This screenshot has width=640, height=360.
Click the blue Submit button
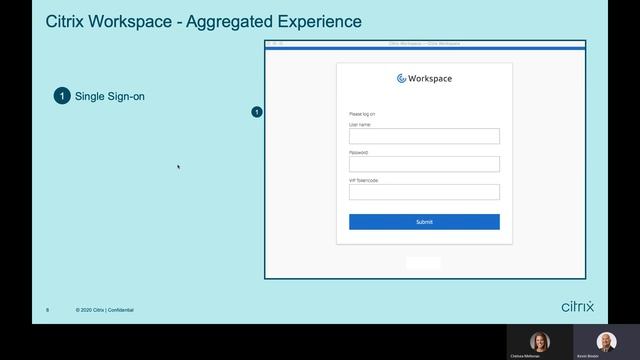(x=424, y=222)
